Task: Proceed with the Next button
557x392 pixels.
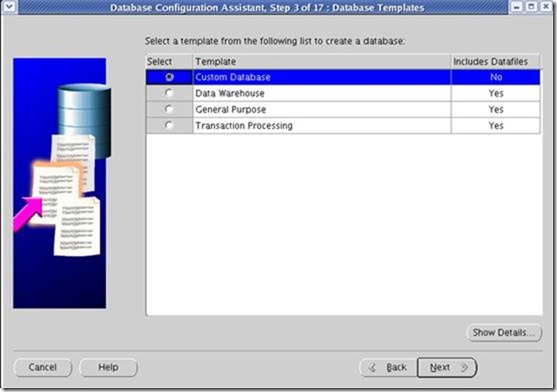Action: (x=447, y=368)
